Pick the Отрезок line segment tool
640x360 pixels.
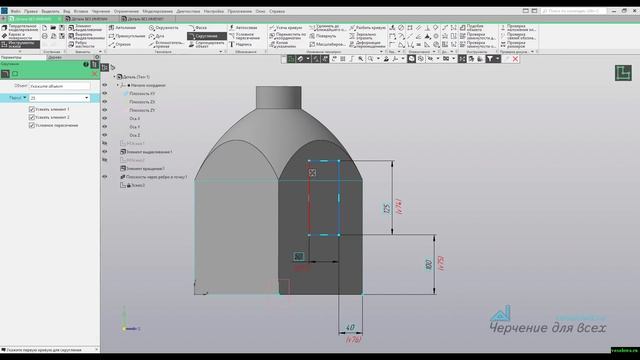[x=120, y=44]
